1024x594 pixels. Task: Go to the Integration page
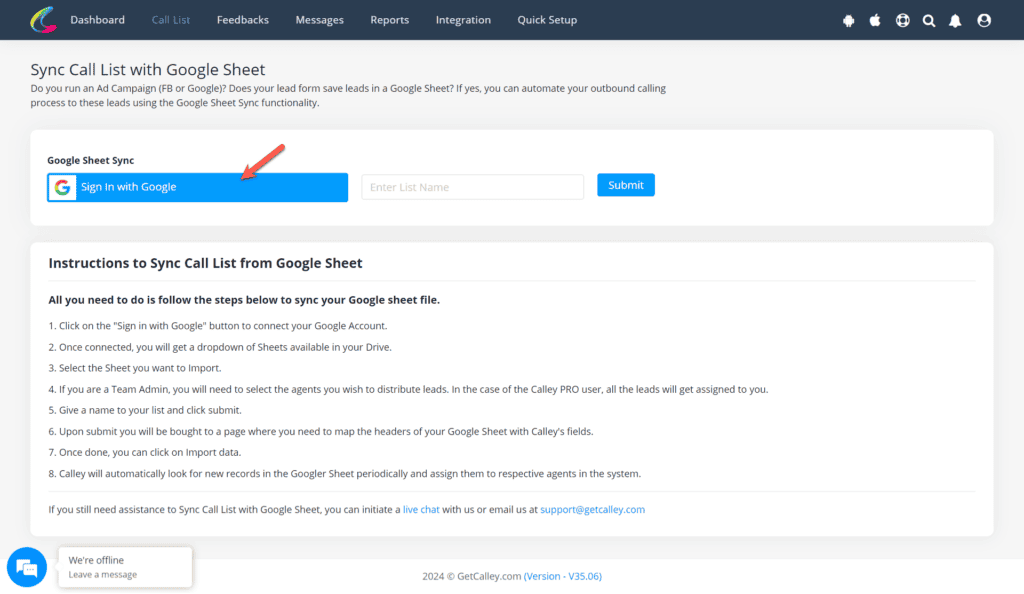pyautogui.click(x=463, y=19)
